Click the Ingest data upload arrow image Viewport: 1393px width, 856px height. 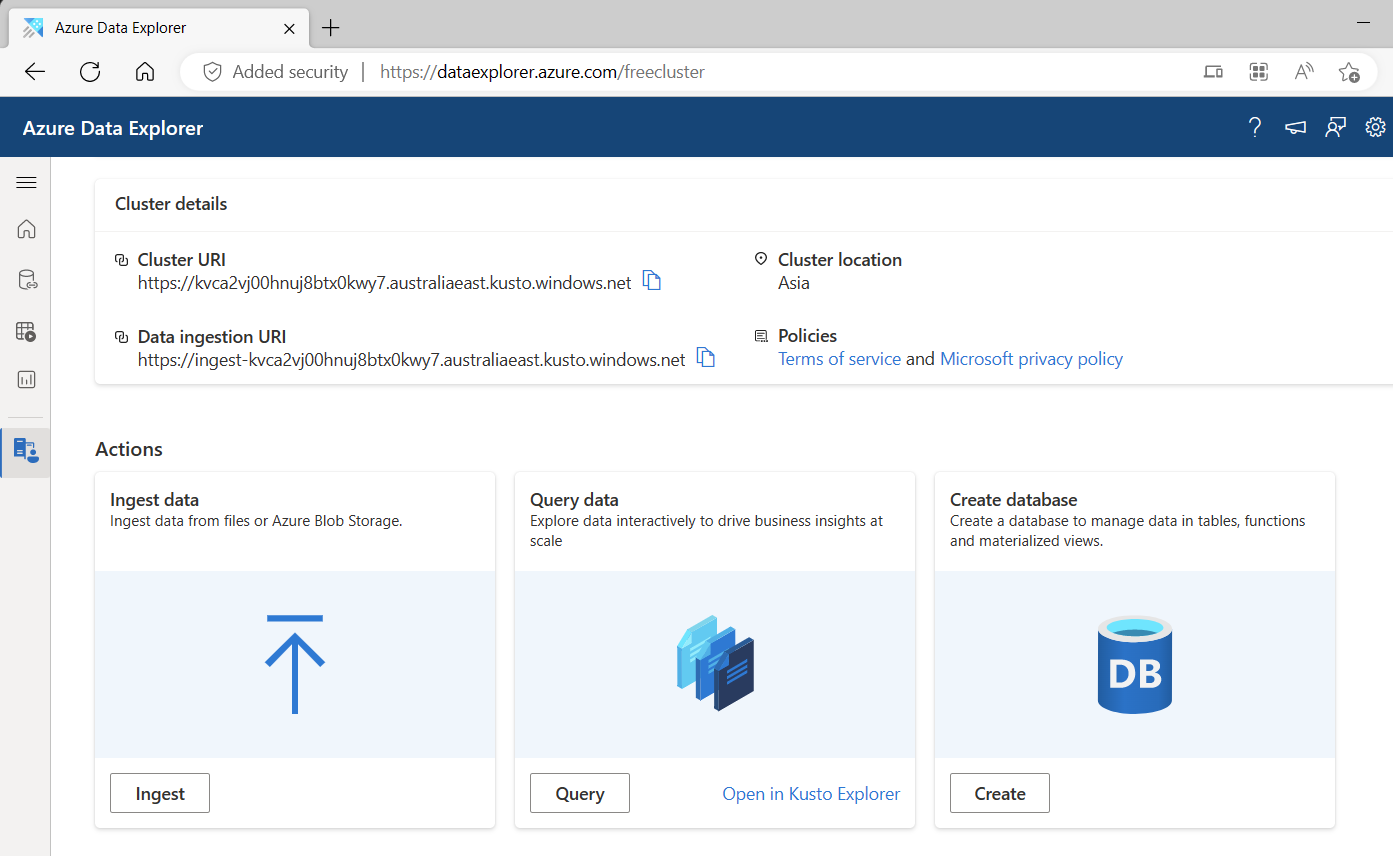click(x=295, y=664)
